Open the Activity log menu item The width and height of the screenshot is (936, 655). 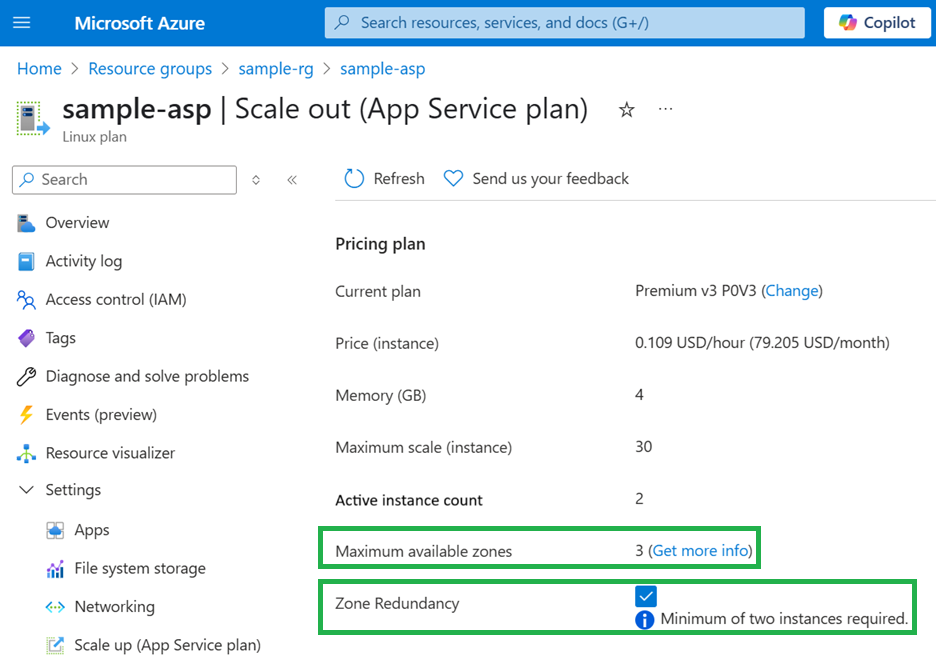point(84,261)
